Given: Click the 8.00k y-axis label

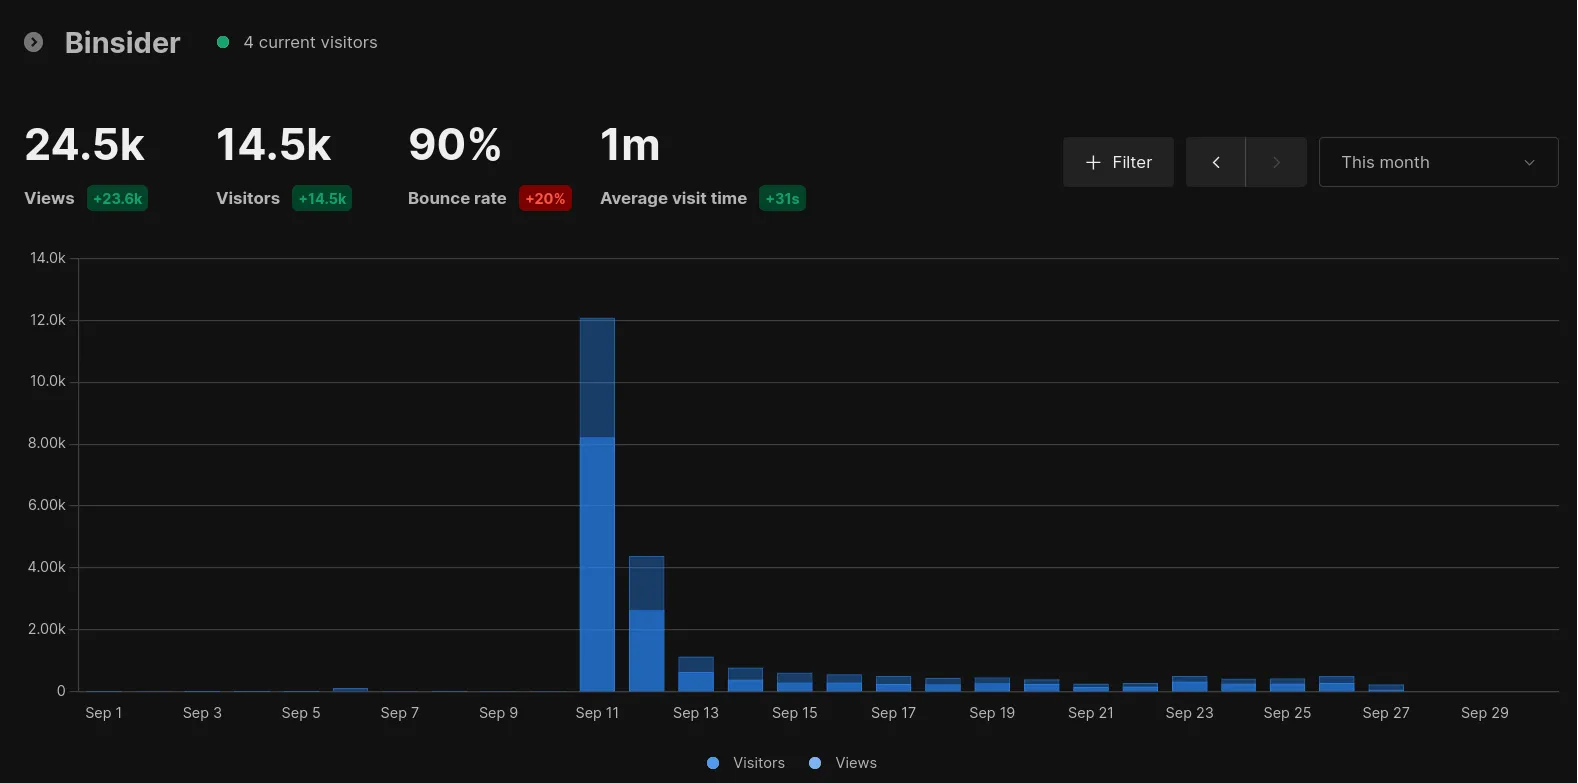Looking at the screenshot, I should tap(47, 443).
